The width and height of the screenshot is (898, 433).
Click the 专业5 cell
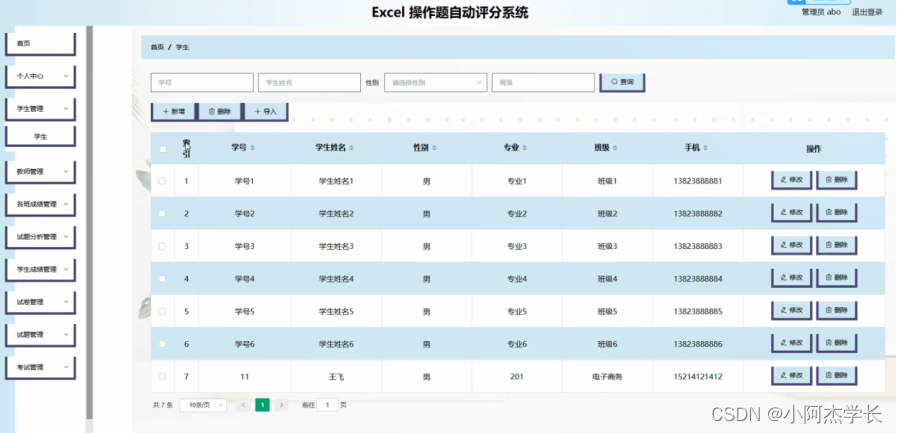click(517, 312)
